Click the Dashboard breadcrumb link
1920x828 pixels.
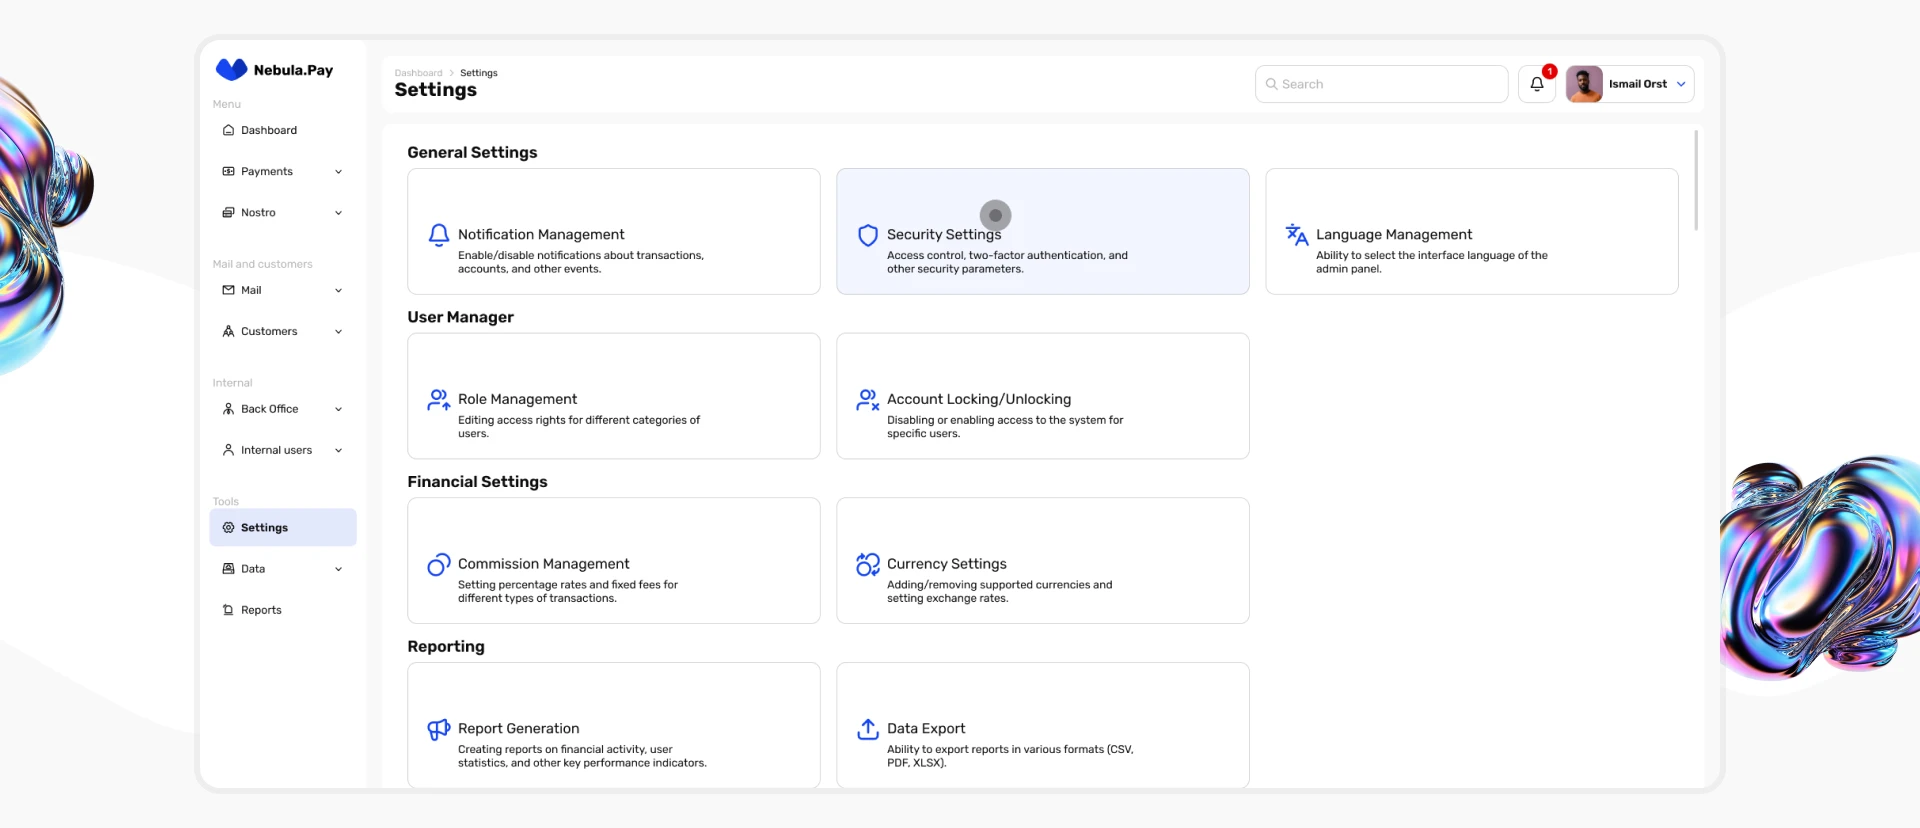418,73
